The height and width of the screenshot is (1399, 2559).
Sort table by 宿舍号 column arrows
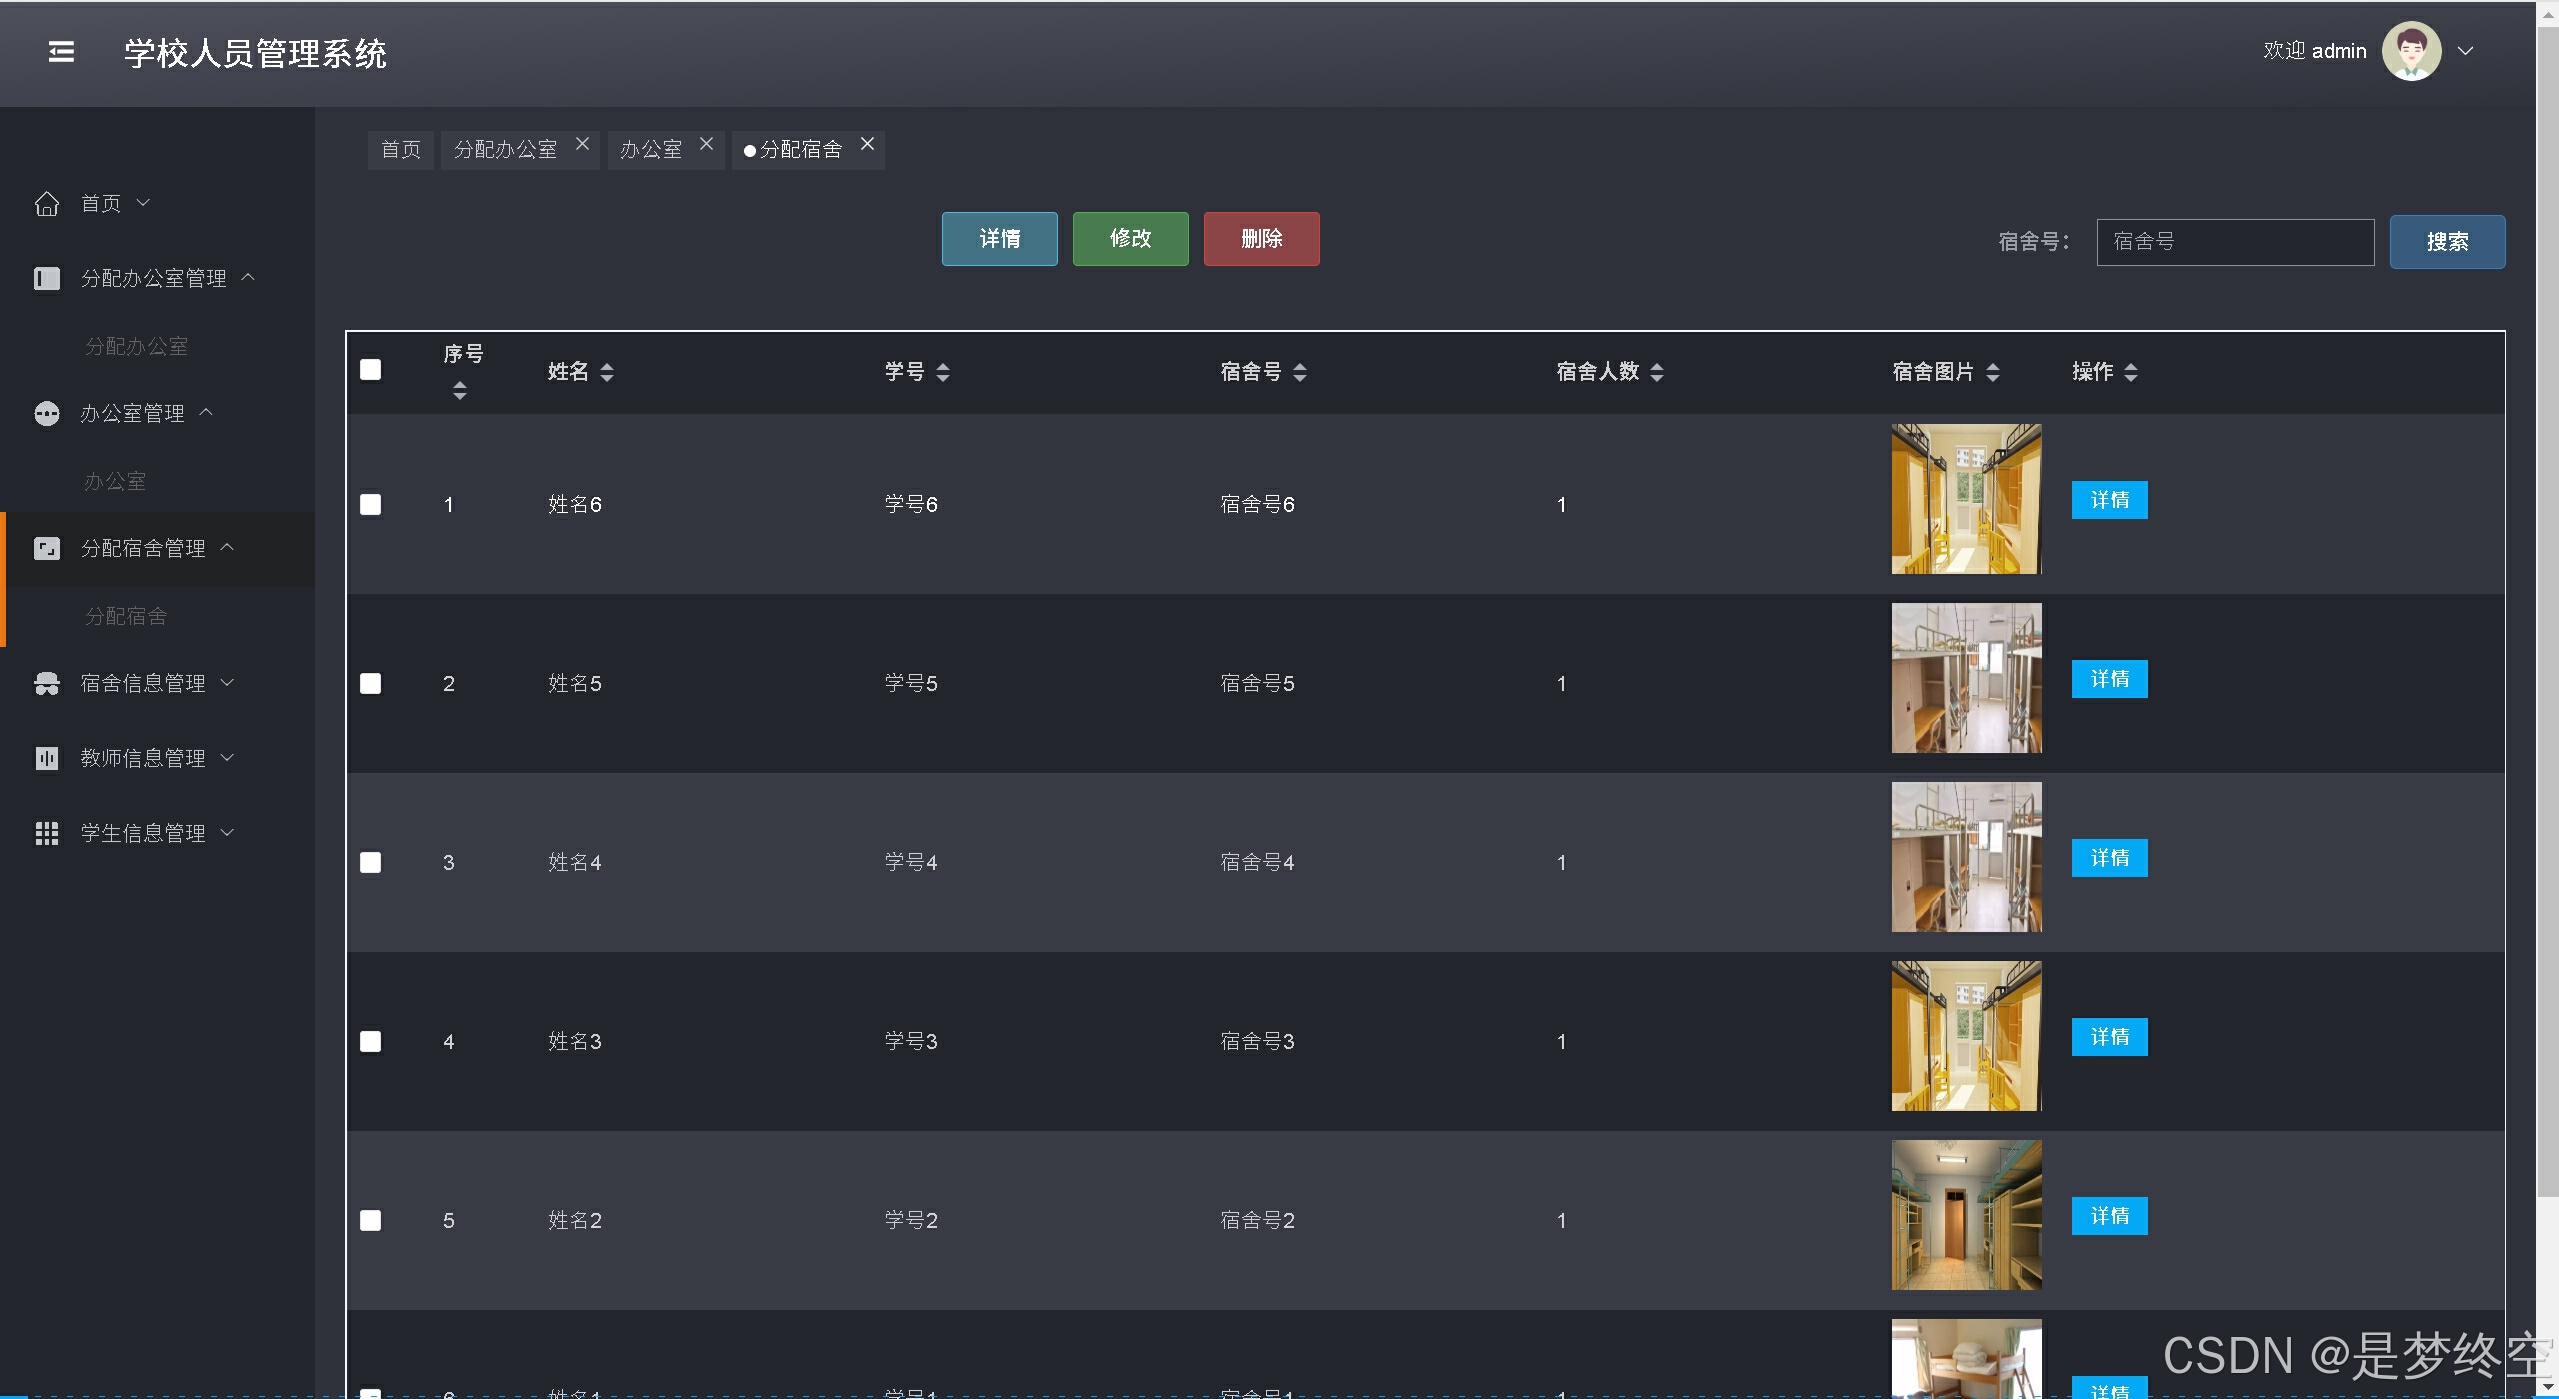1299,372
